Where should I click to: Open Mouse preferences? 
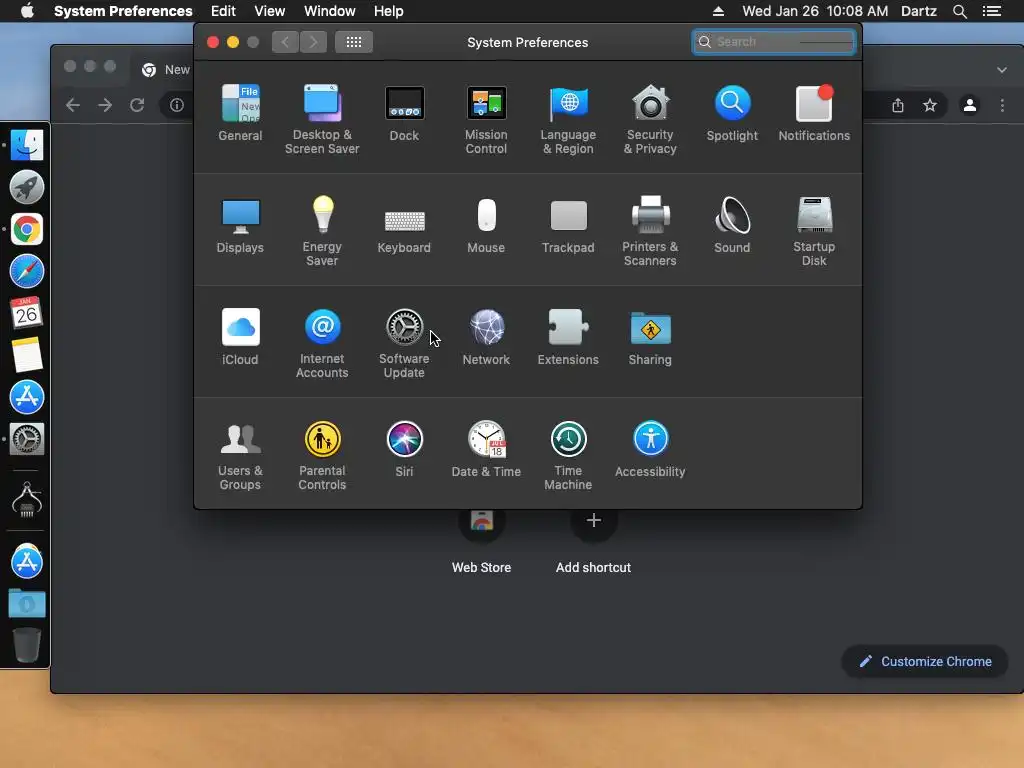click(x=486, y=226)
